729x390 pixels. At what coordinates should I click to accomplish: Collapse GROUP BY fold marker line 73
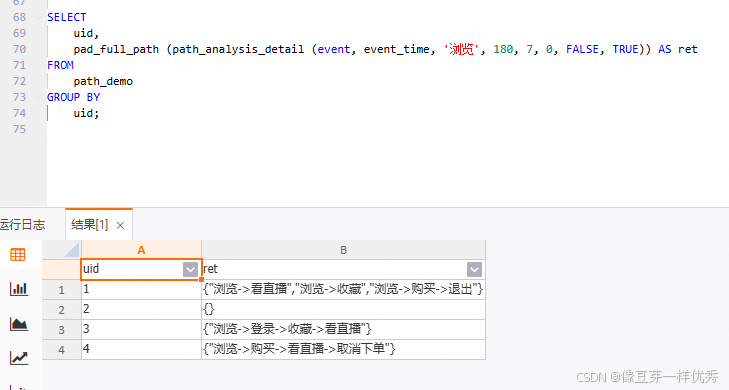(39, 97)
